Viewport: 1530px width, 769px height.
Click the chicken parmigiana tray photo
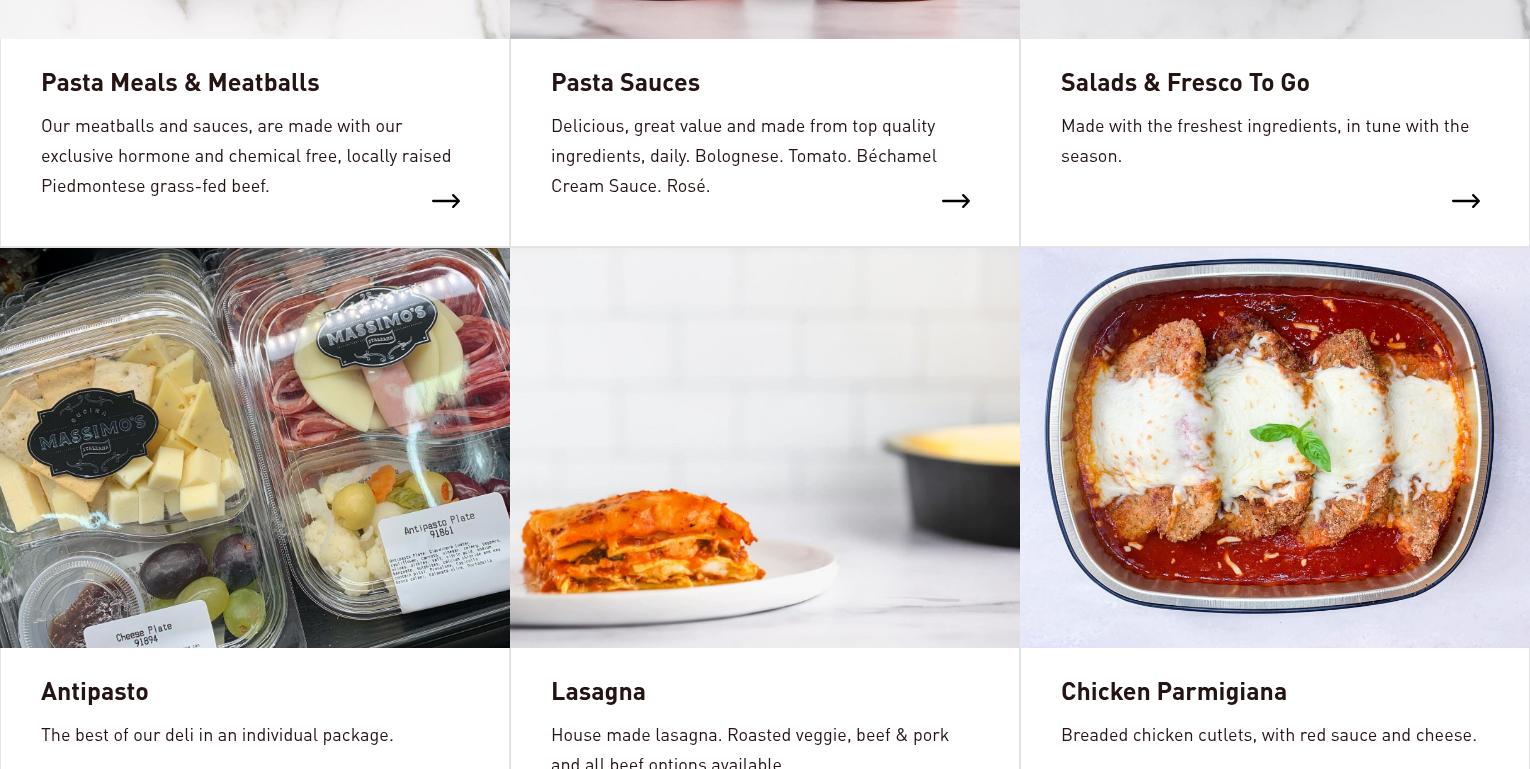click(x=1275, y=448)
